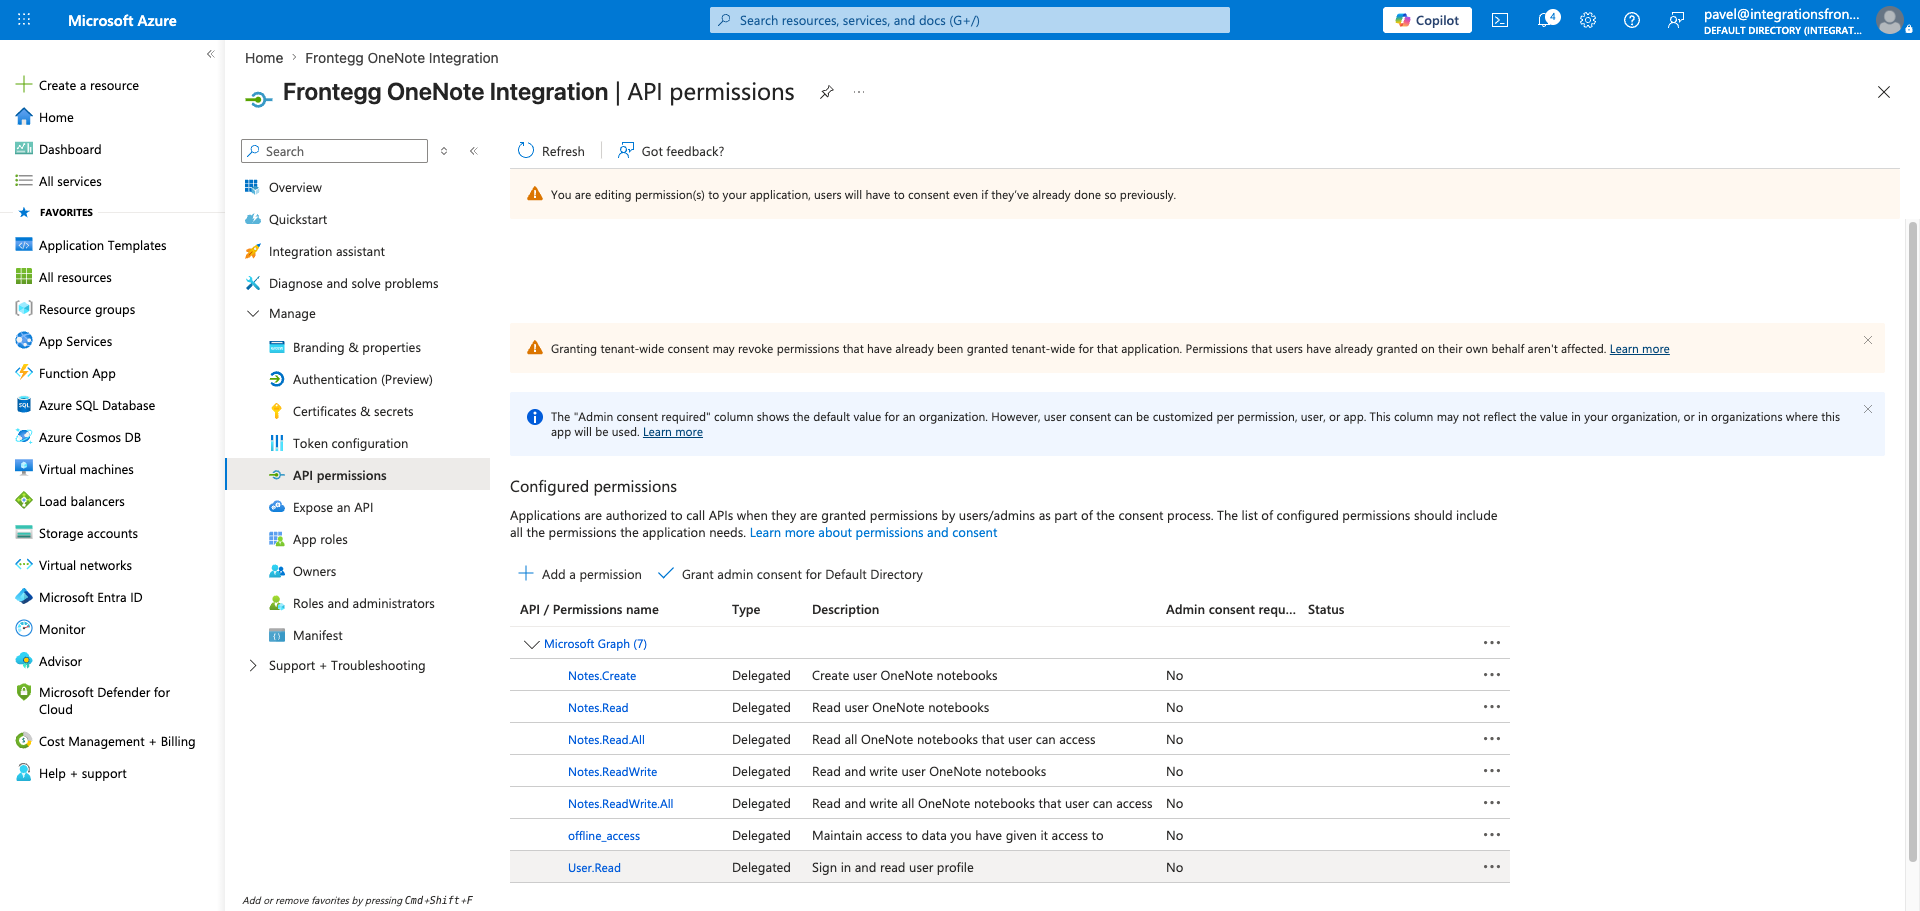Open the account avatar menu

pos(1889,20)
